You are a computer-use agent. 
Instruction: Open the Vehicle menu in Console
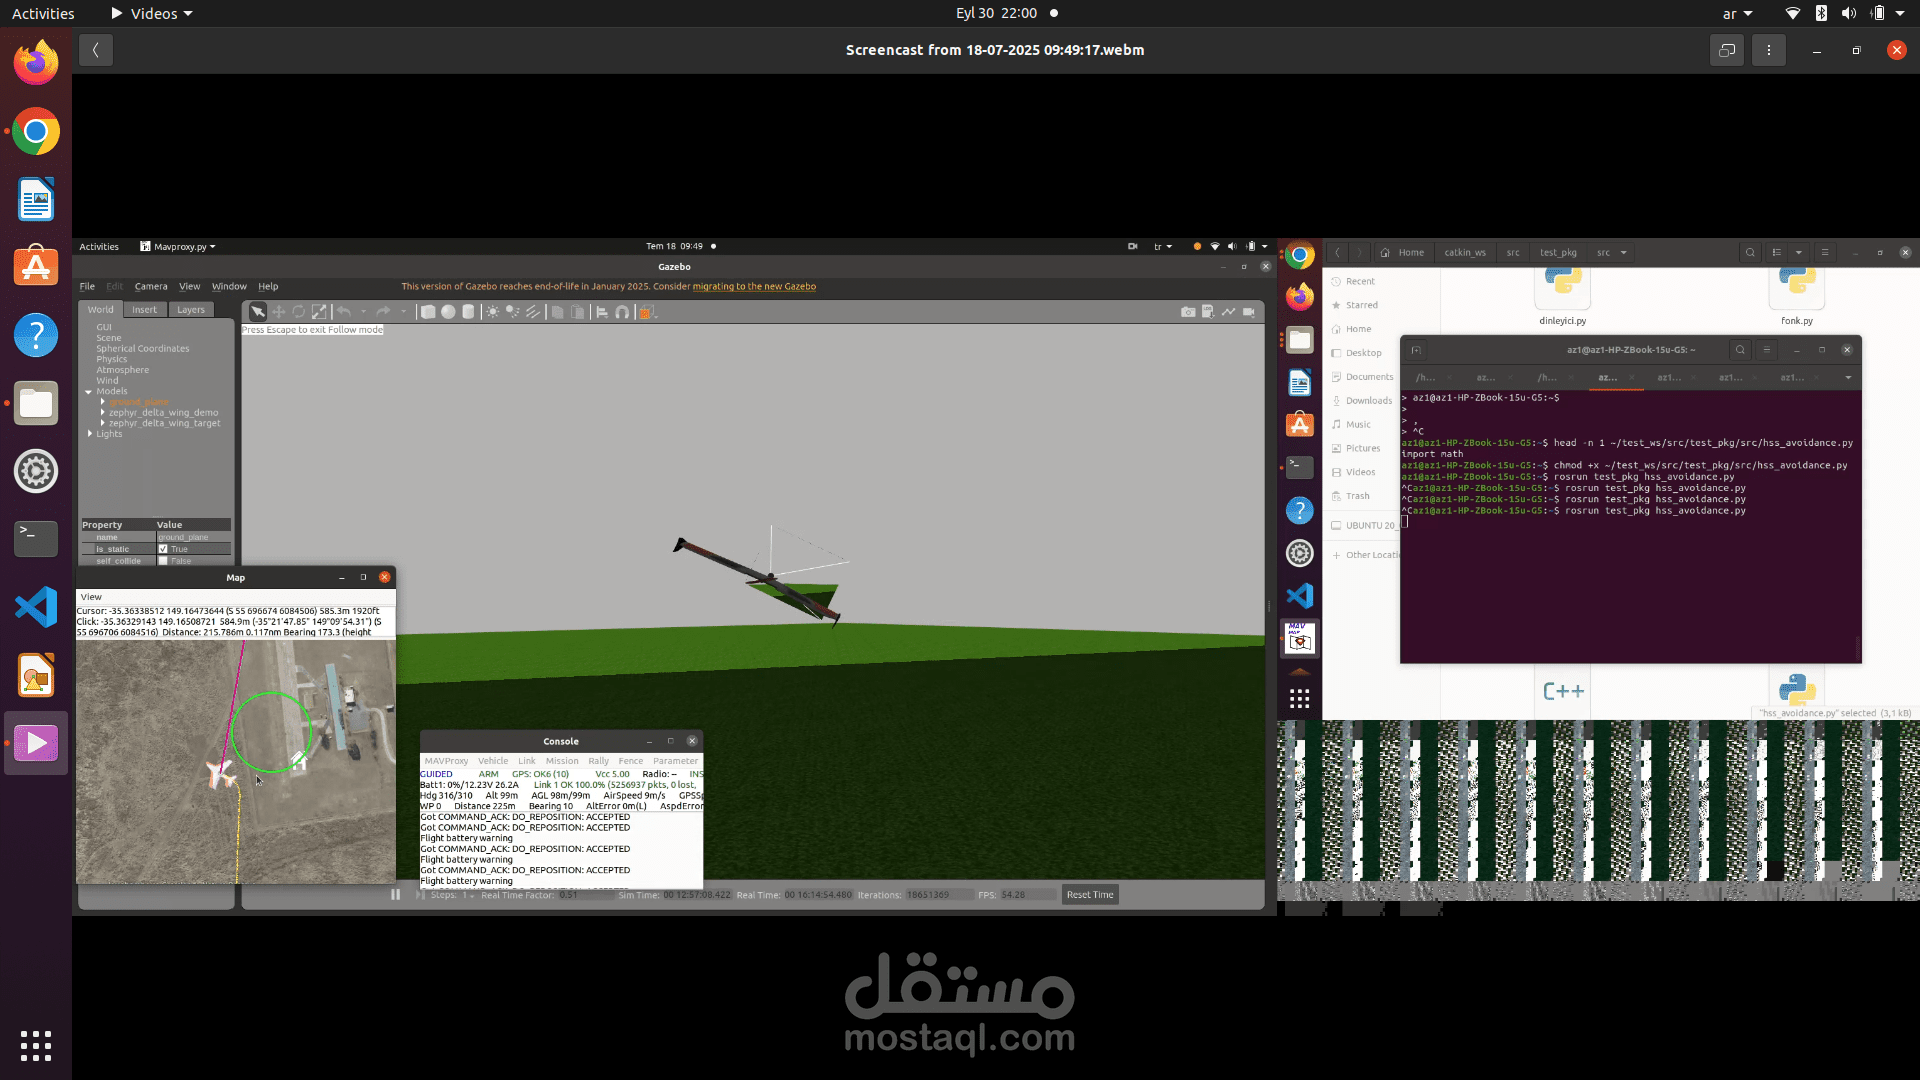493,761
